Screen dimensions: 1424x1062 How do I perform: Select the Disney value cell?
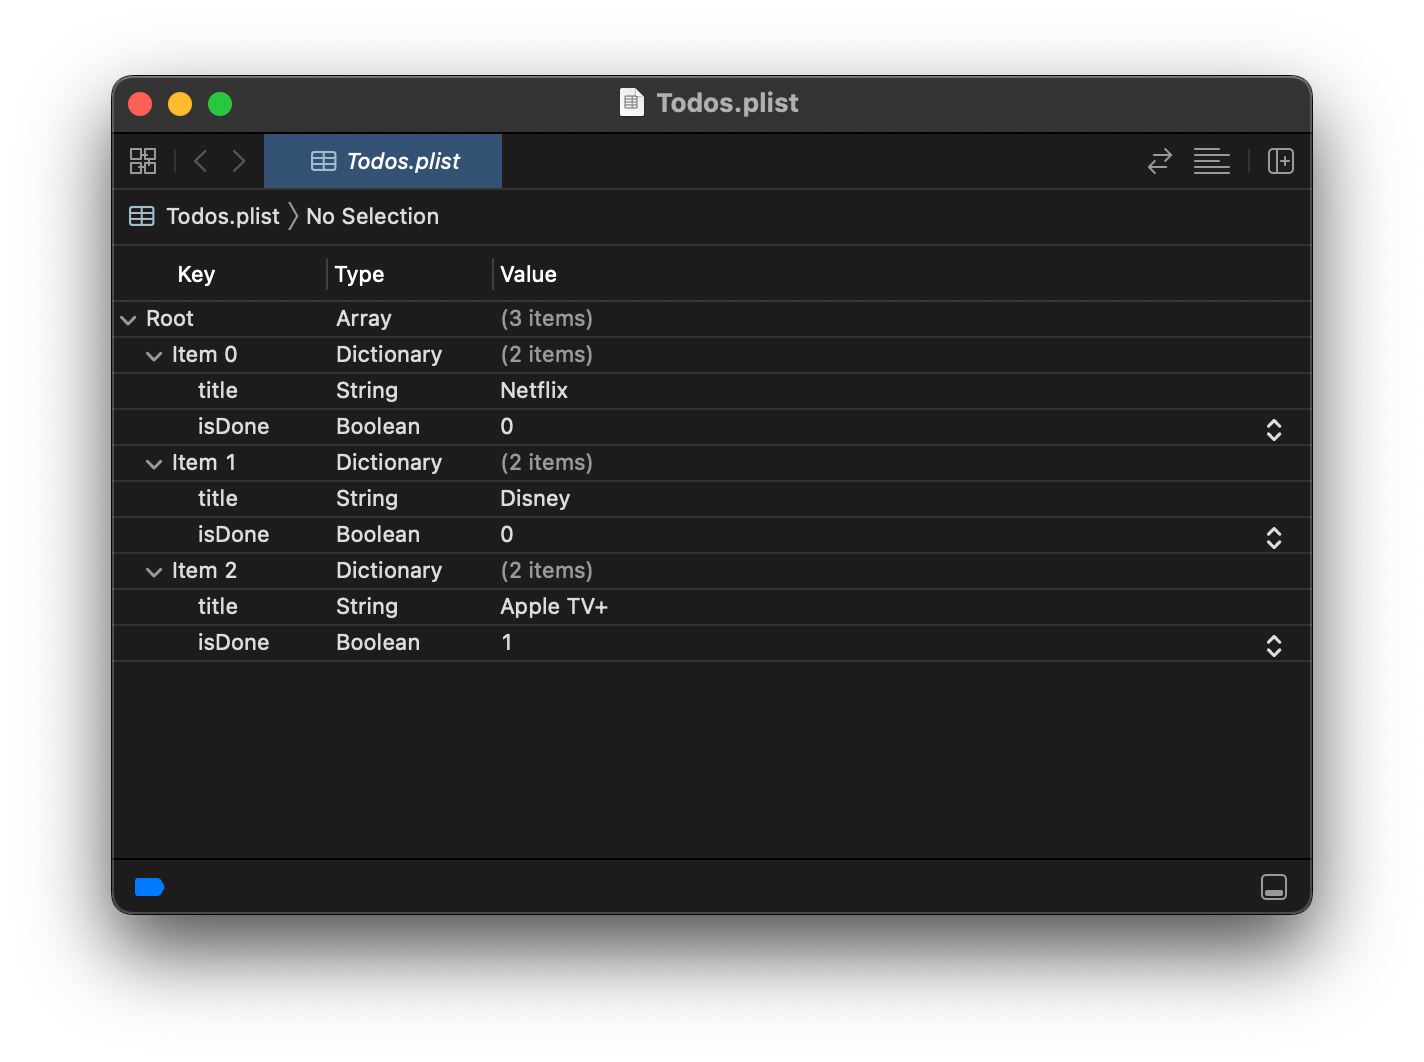[x=535, y=498]
